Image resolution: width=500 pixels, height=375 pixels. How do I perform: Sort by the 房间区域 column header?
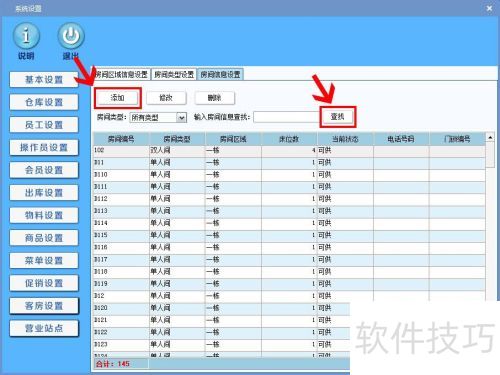pos(233,139)
